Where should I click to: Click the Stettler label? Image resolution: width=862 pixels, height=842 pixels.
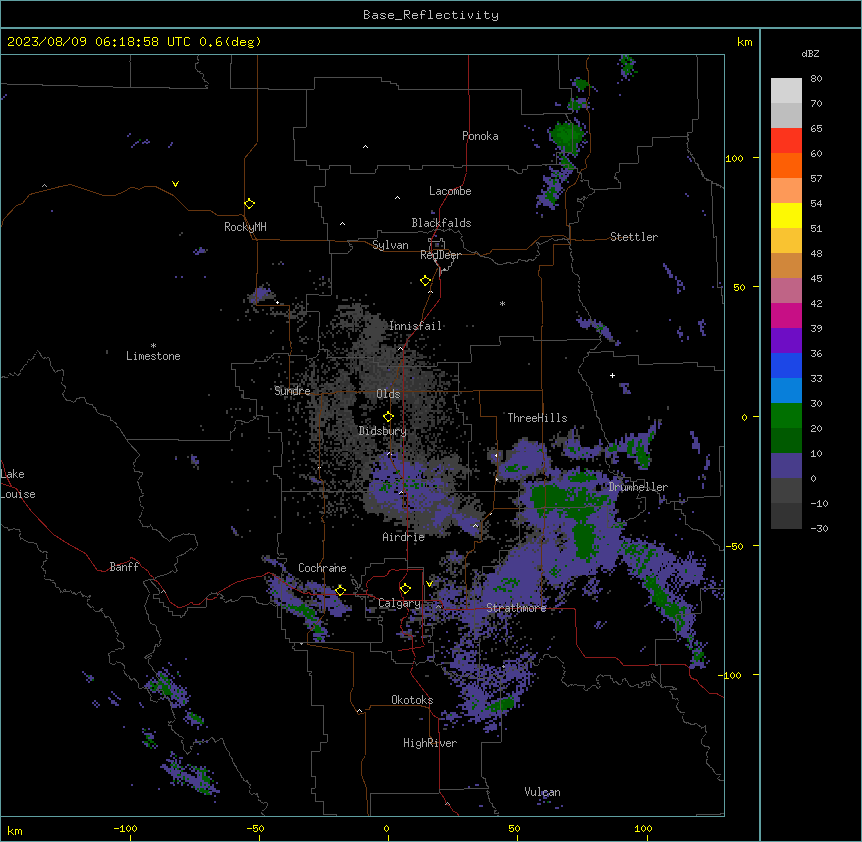click(634, 237)
